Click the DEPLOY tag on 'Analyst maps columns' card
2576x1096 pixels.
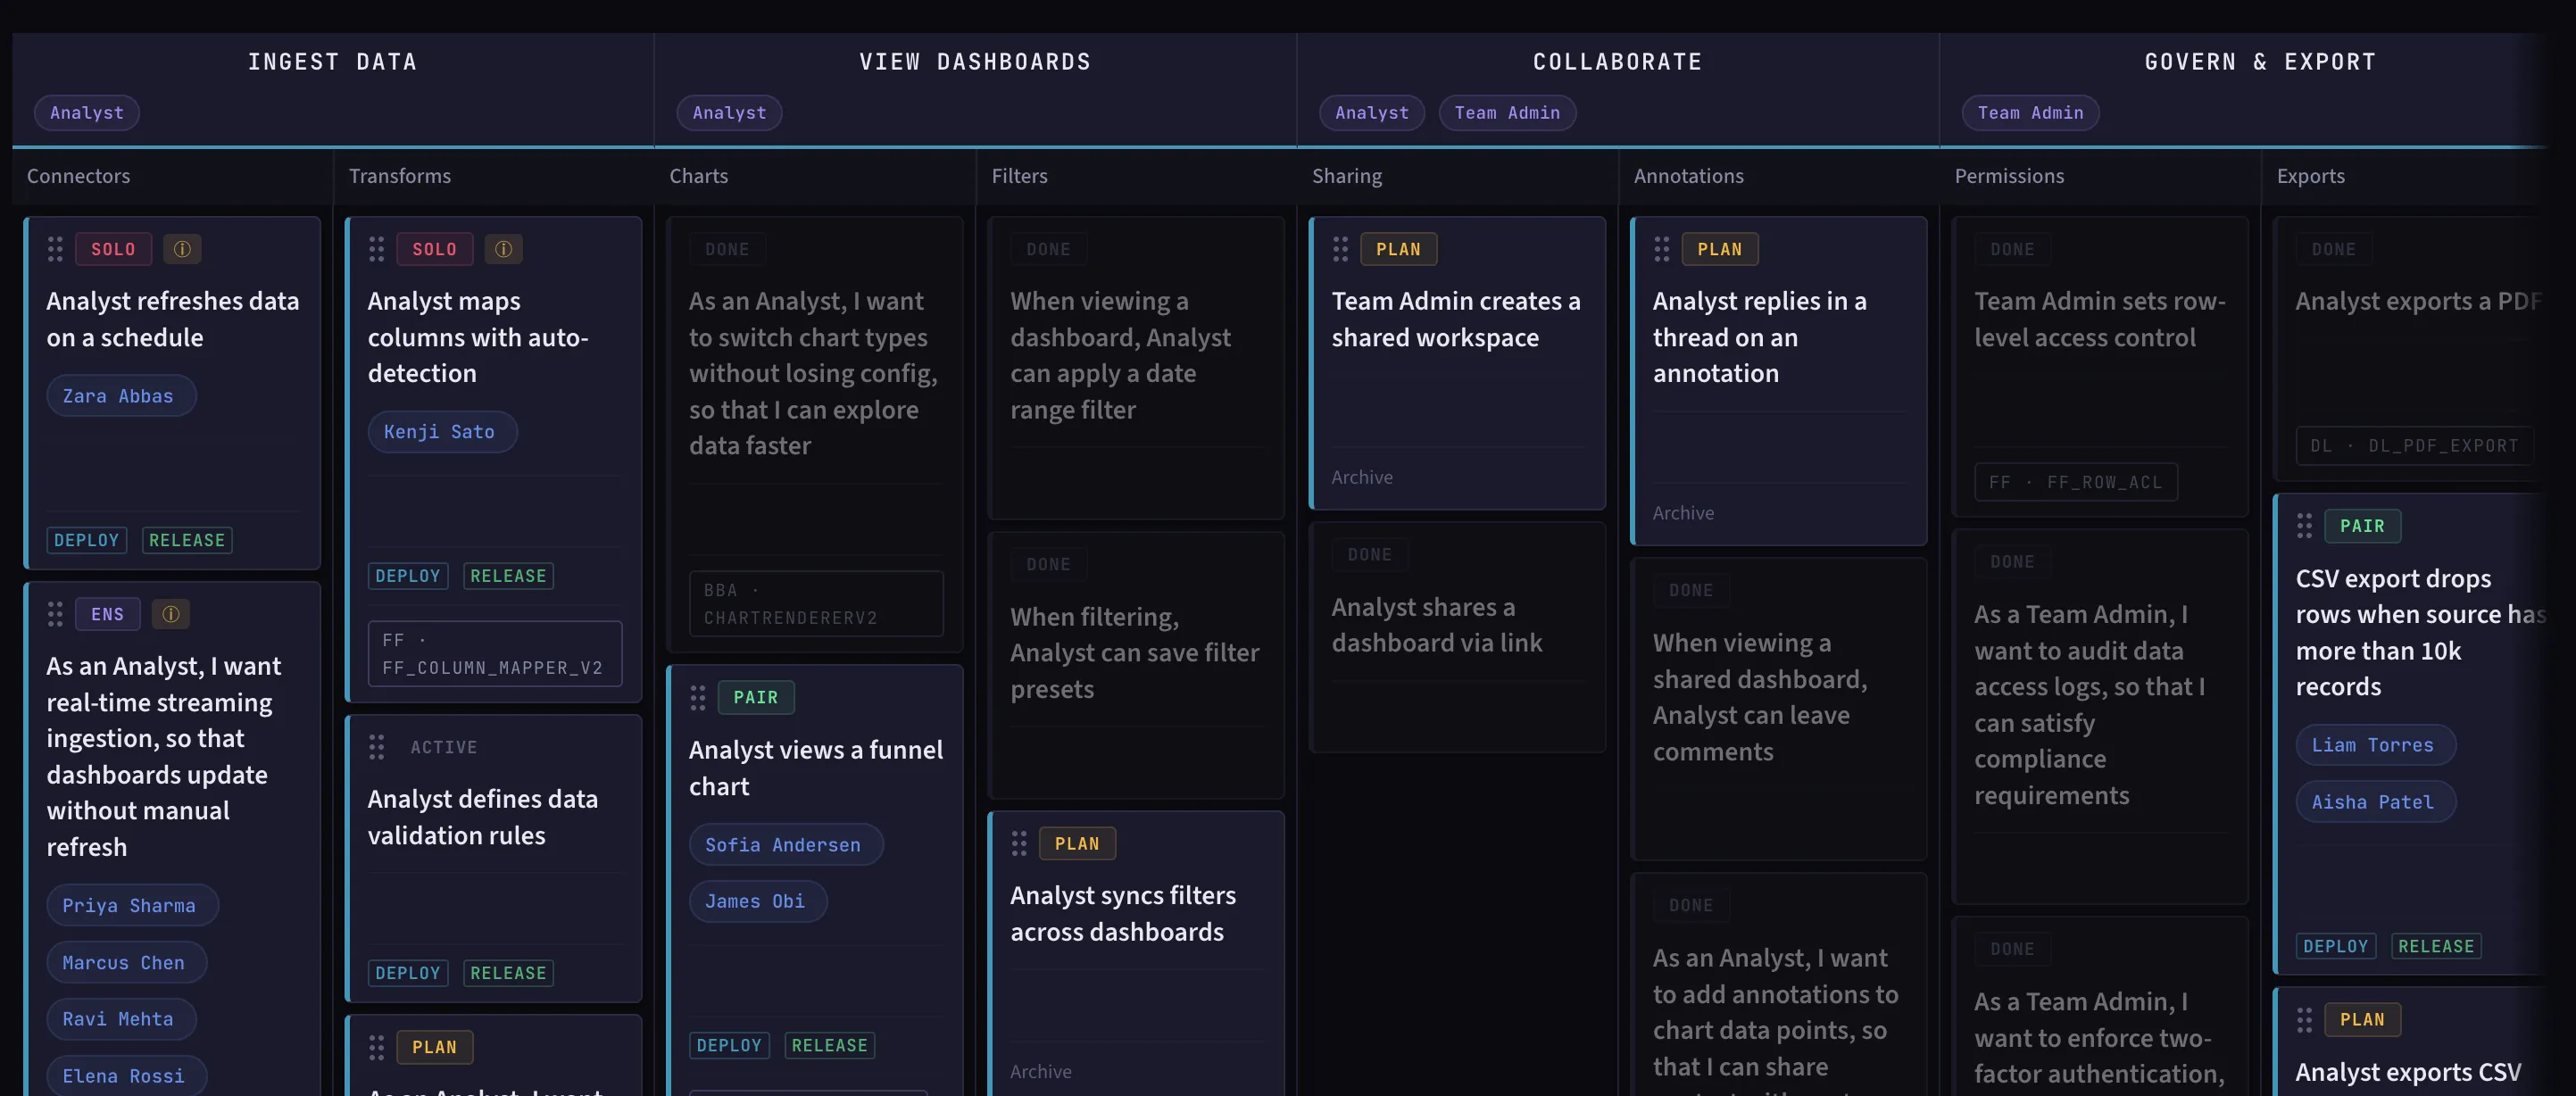[x=407, y=576]
